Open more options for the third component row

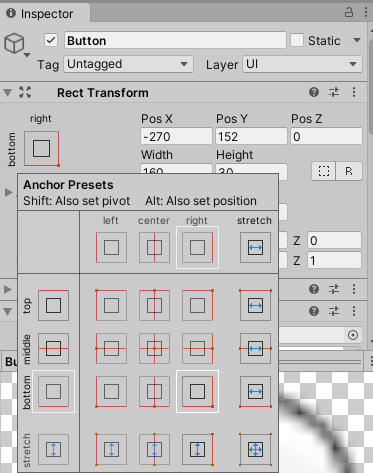354,311
